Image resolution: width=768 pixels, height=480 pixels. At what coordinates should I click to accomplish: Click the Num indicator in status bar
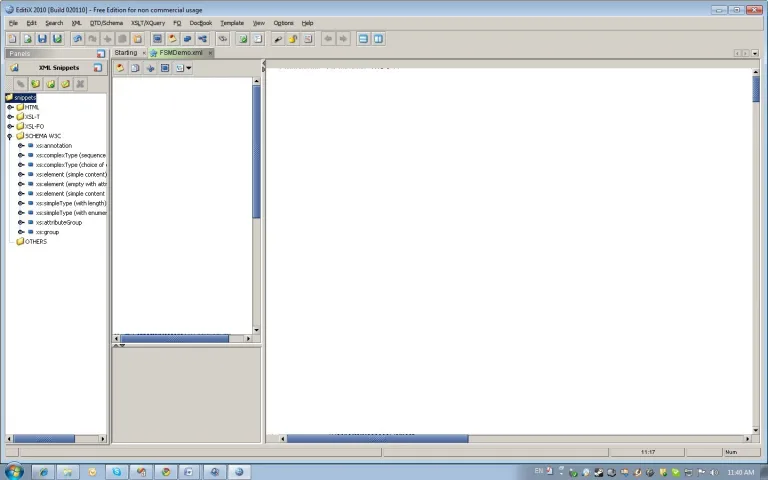731,452
